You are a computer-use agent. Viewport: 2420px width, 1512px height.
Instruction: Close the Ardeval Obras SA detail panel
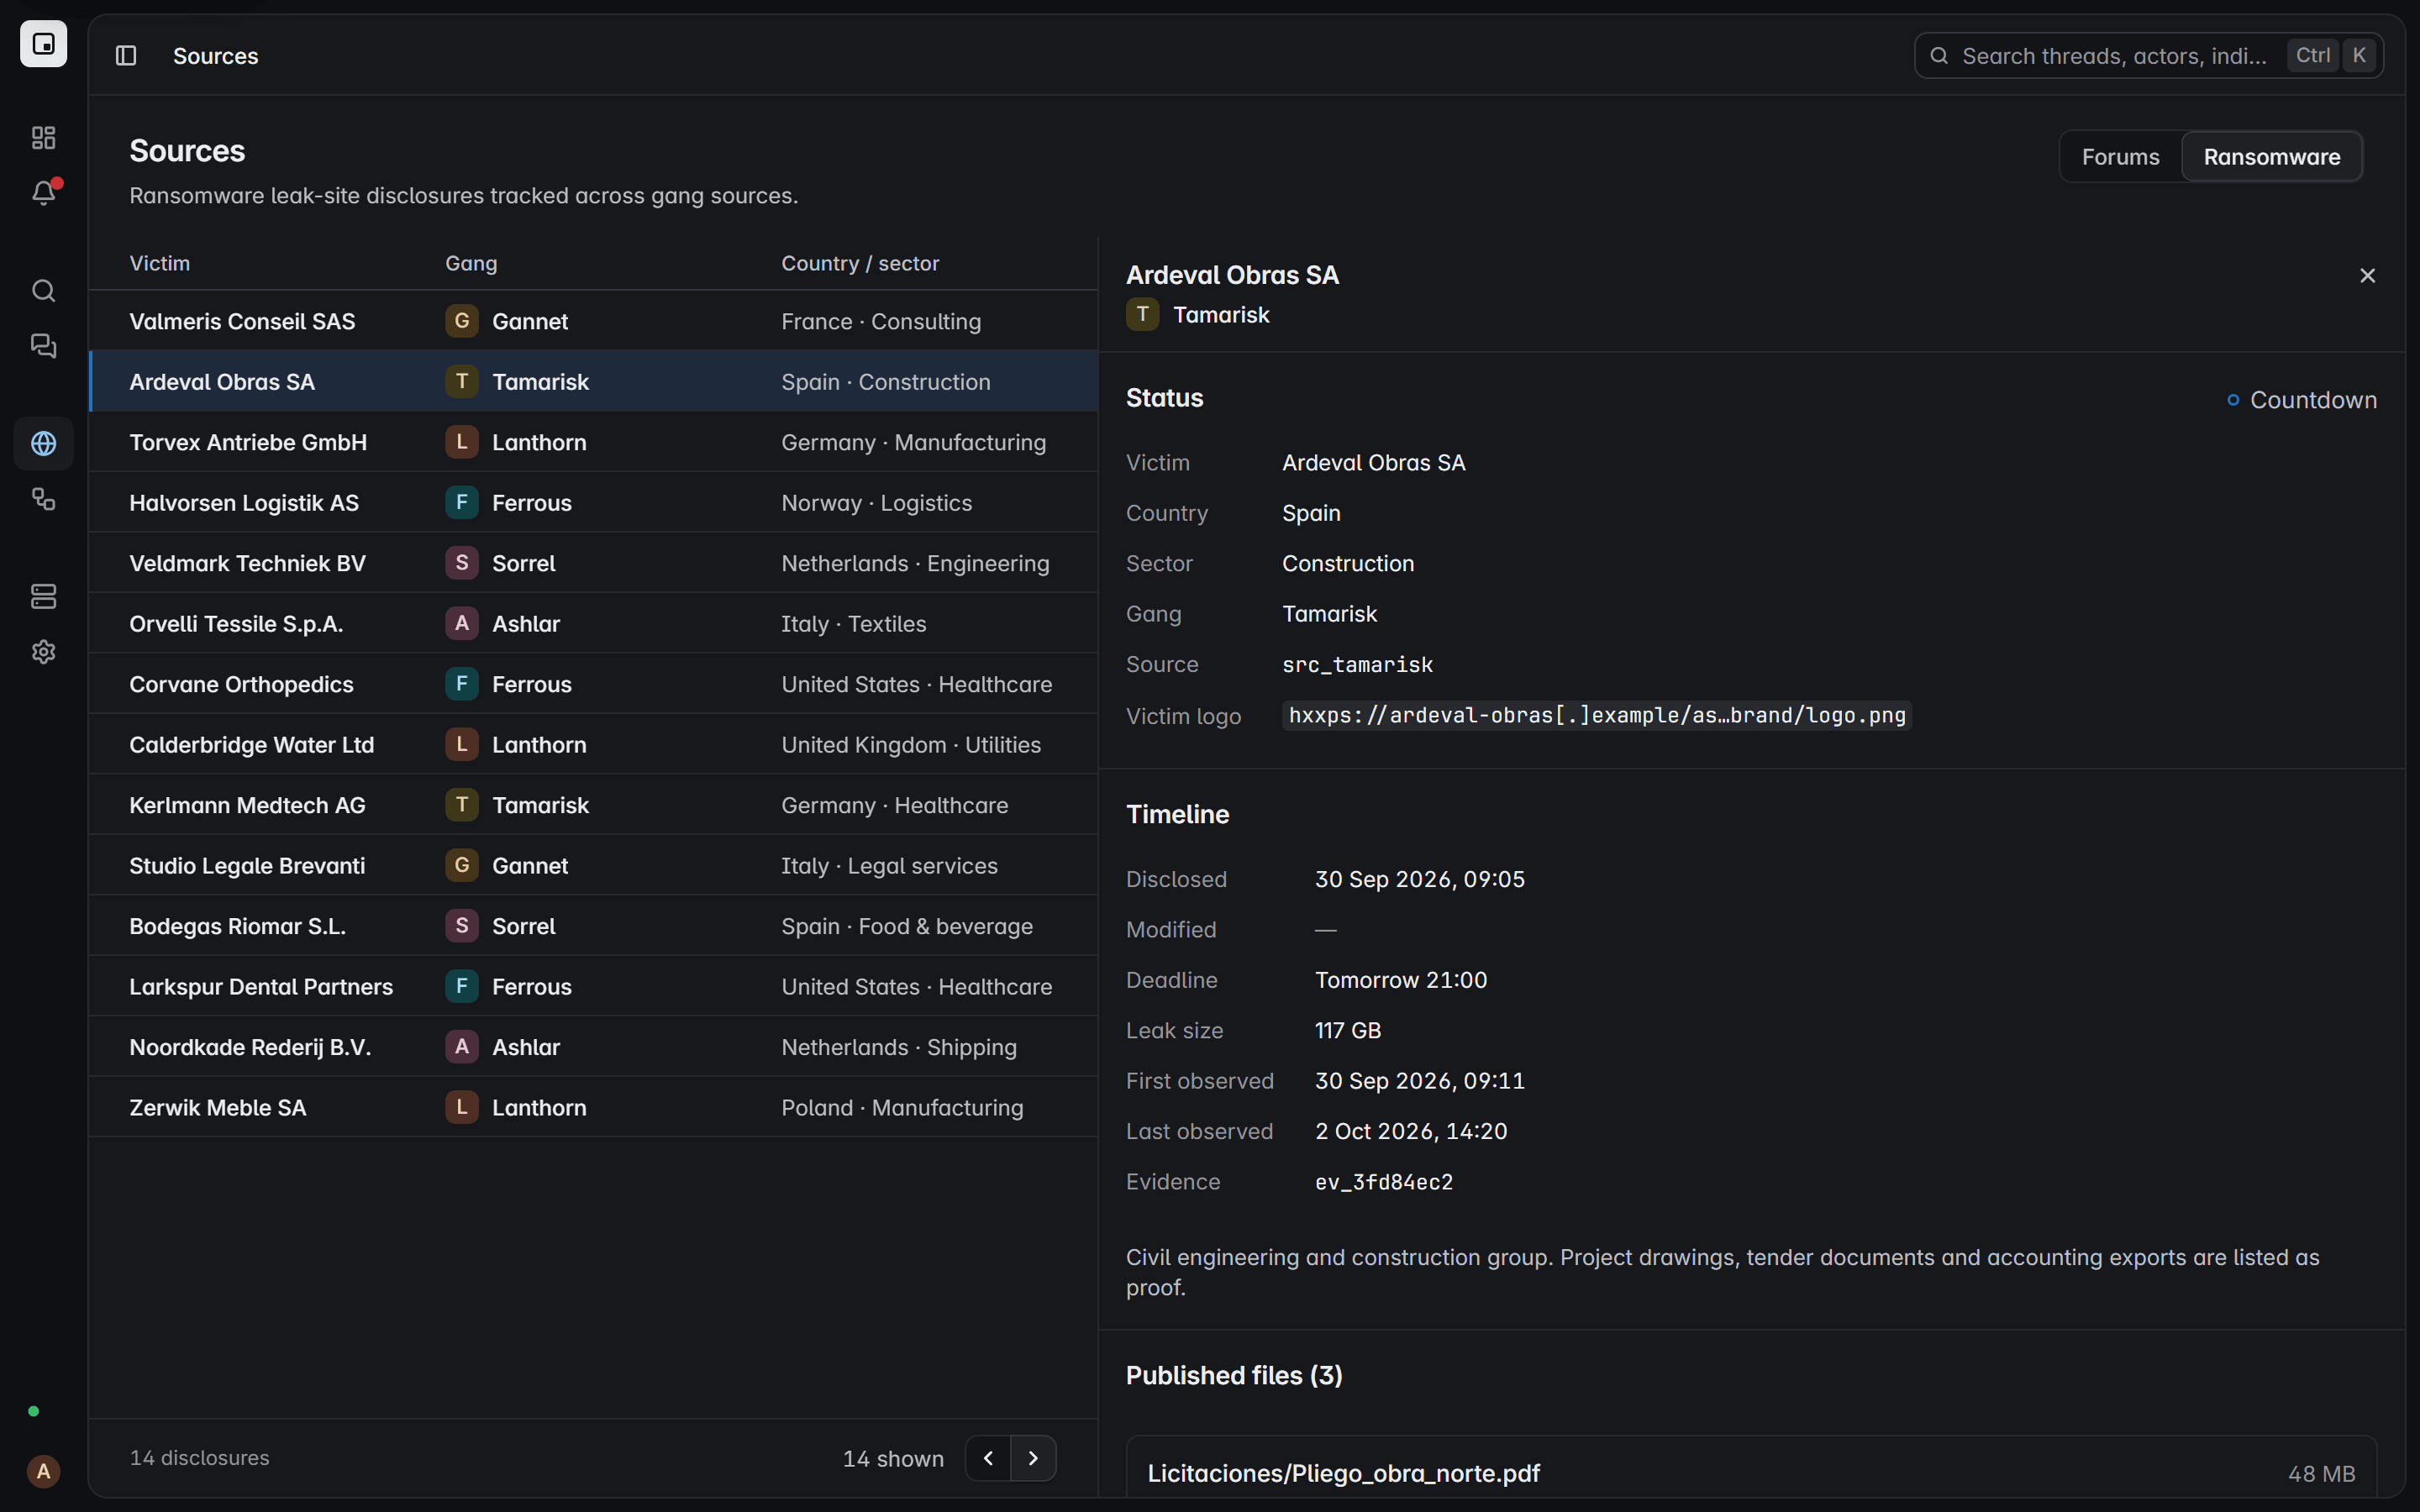[x=2367, y=276]
